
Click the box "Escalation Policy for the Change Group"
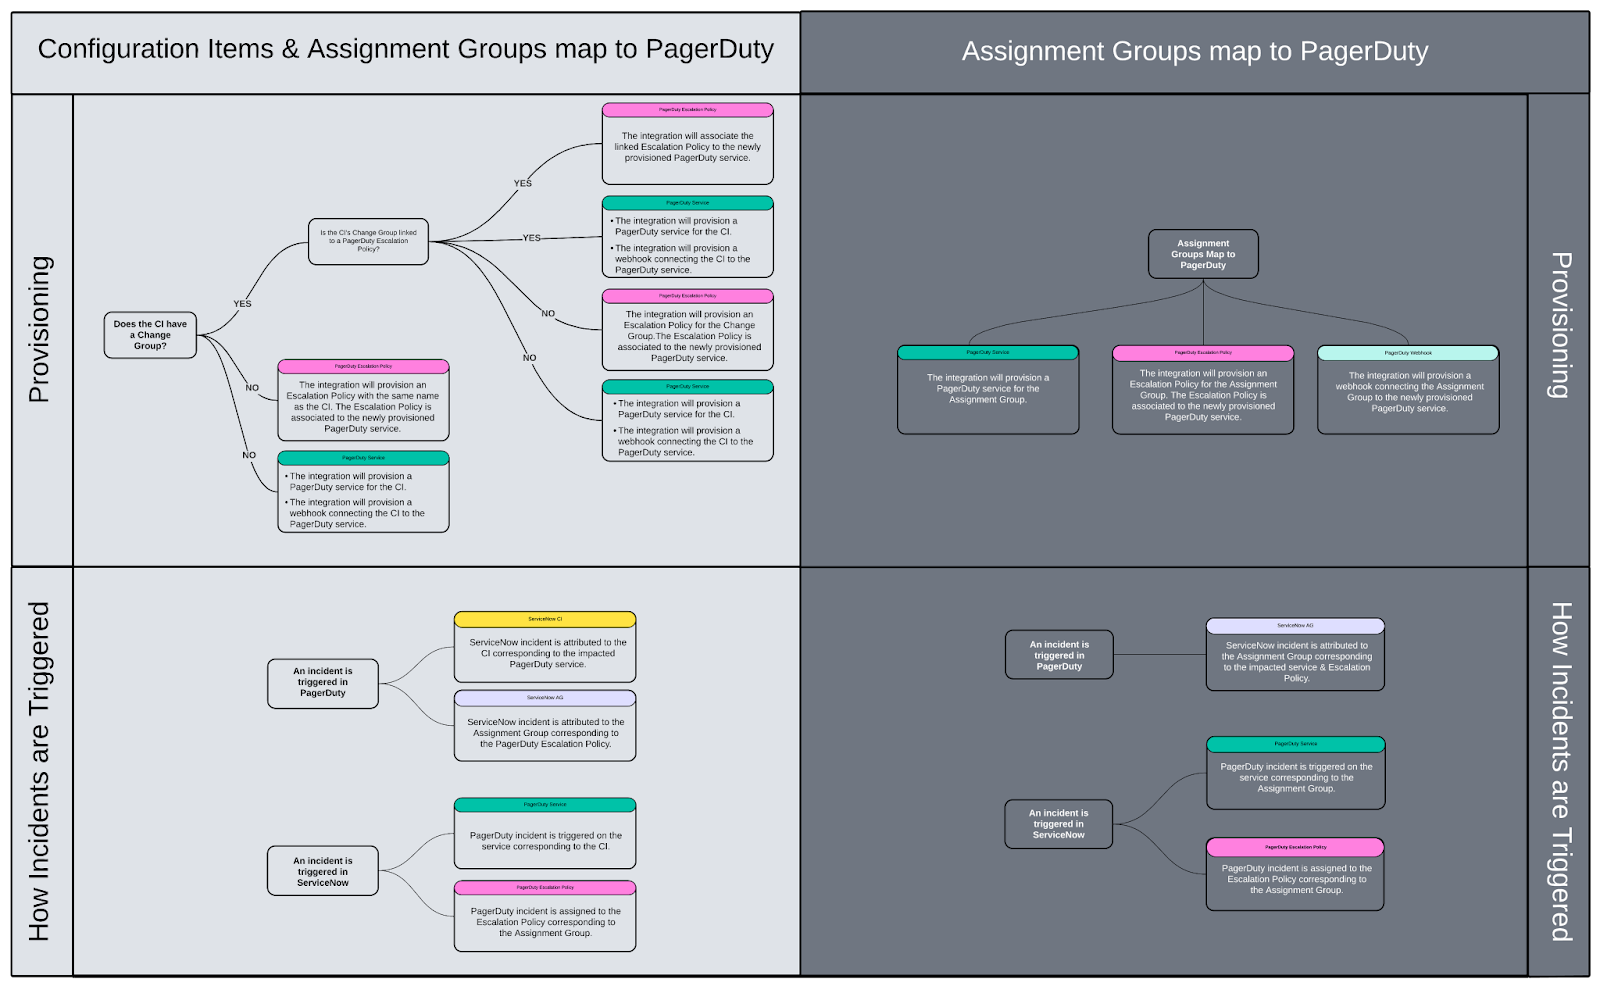pos(687,330)
